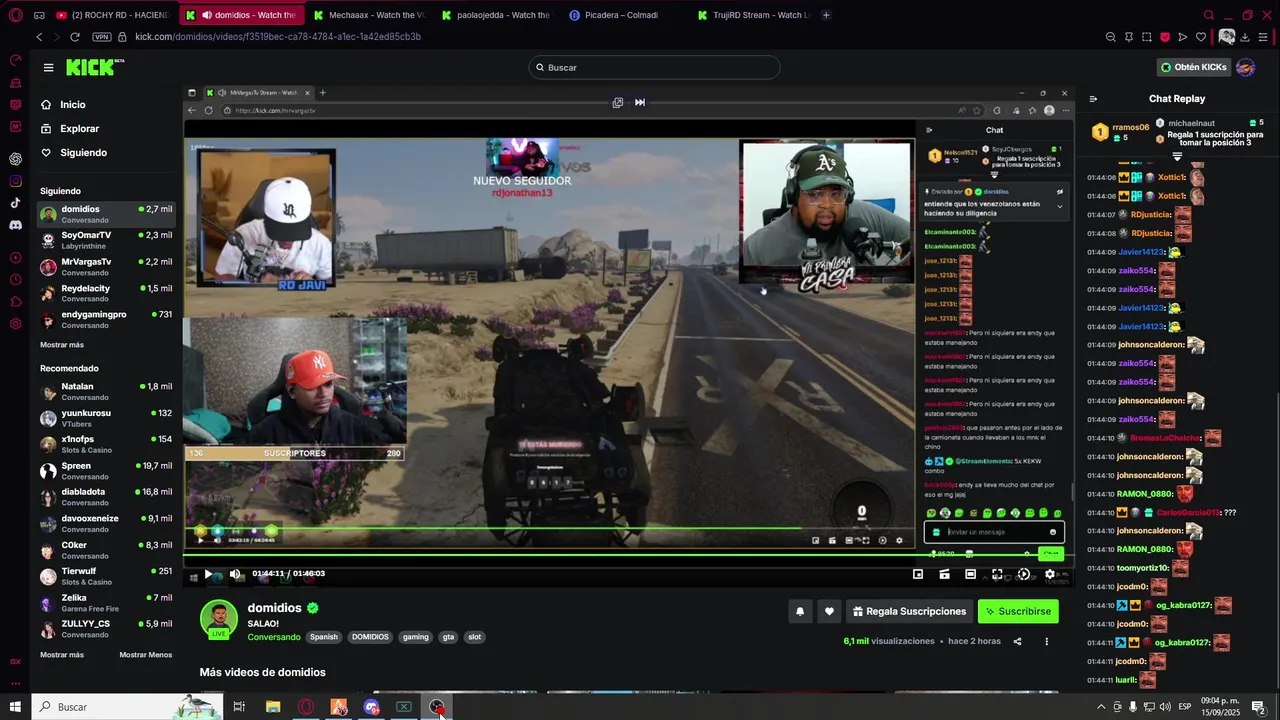This screenshot has width=1280, height=720.
Task: Expand the gift leaderboard chevron
Action: click(x=1177, y=157)
